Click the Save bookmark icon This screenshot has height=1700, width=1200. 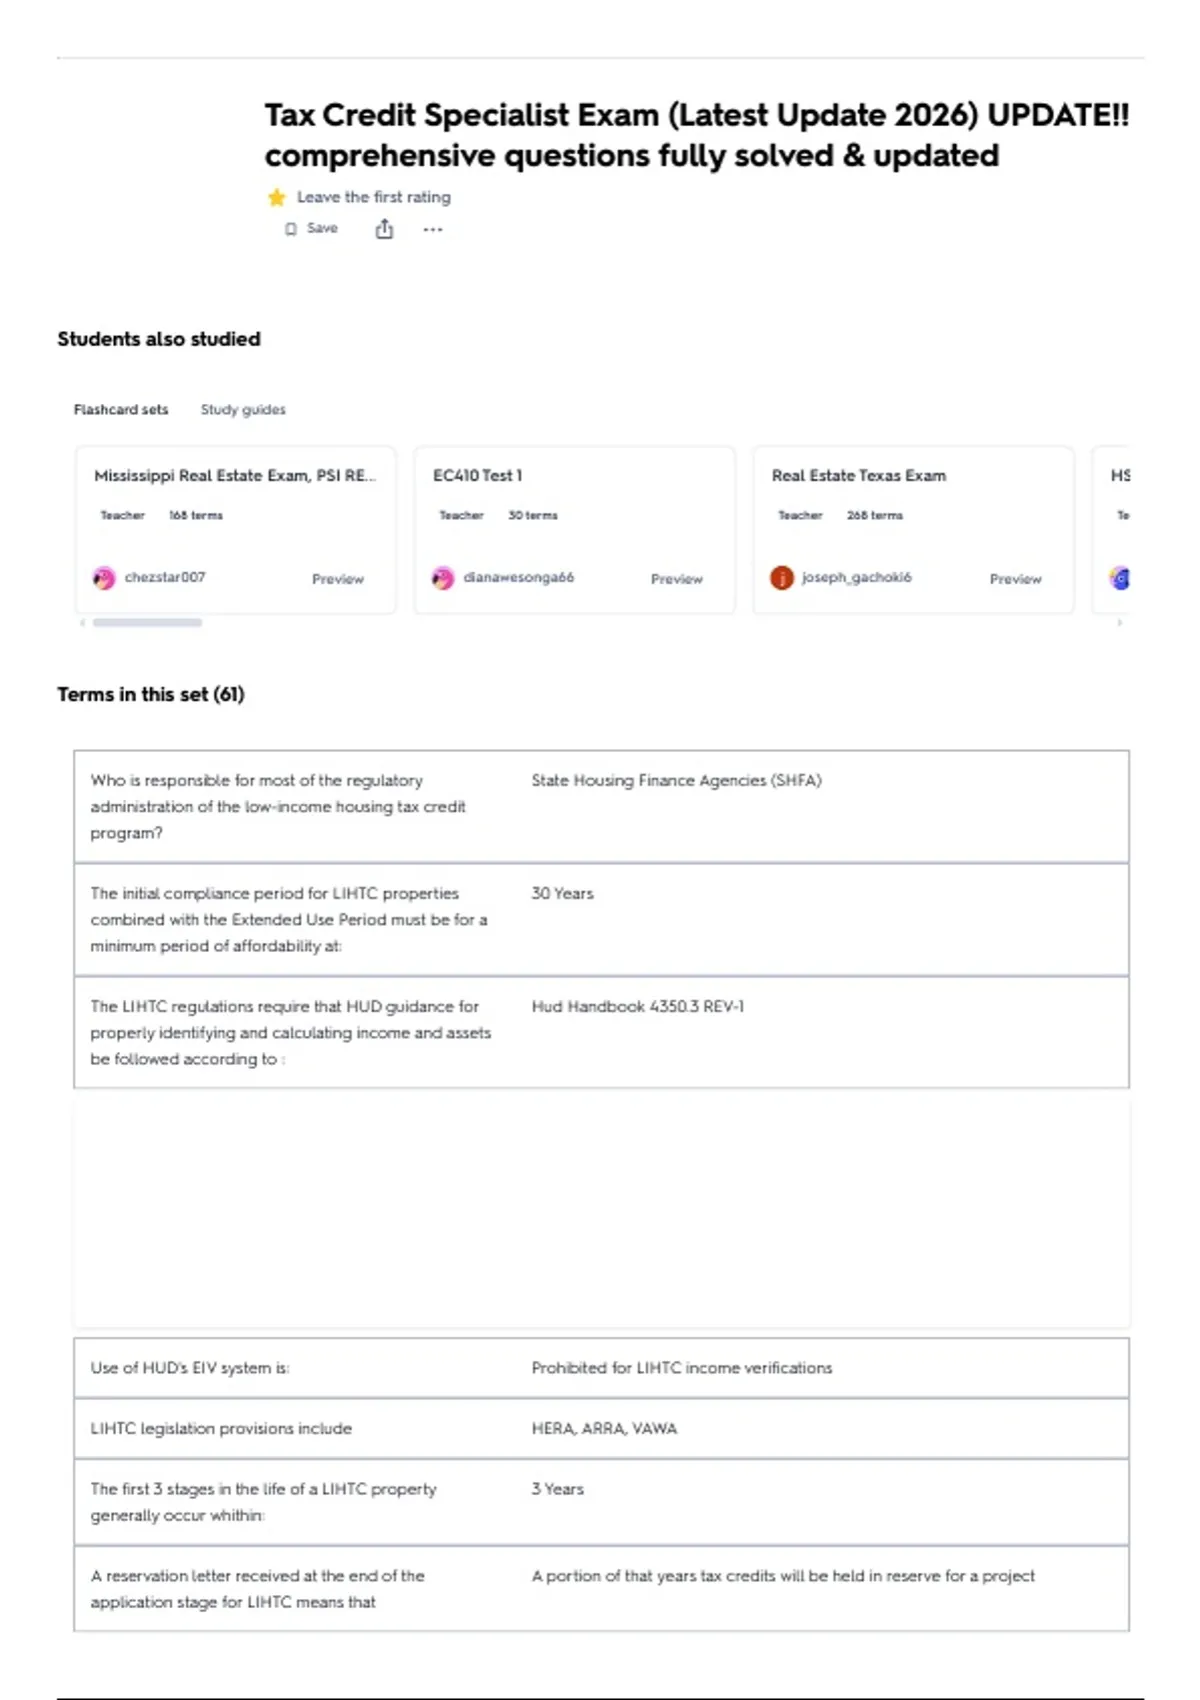[x=291, y=229]
